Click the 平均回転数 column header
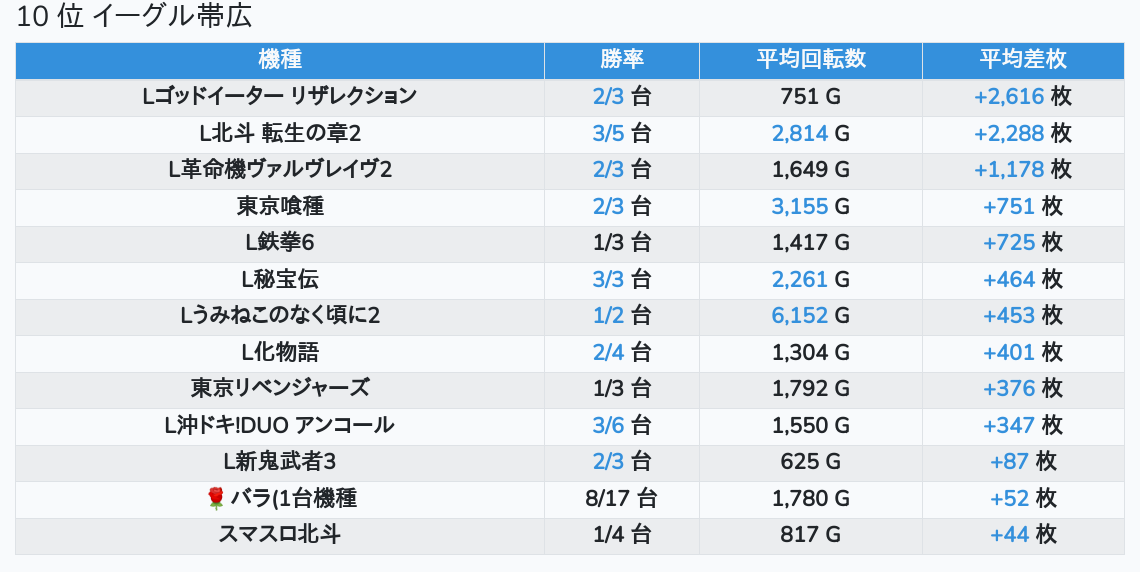 tap(811, 60)
